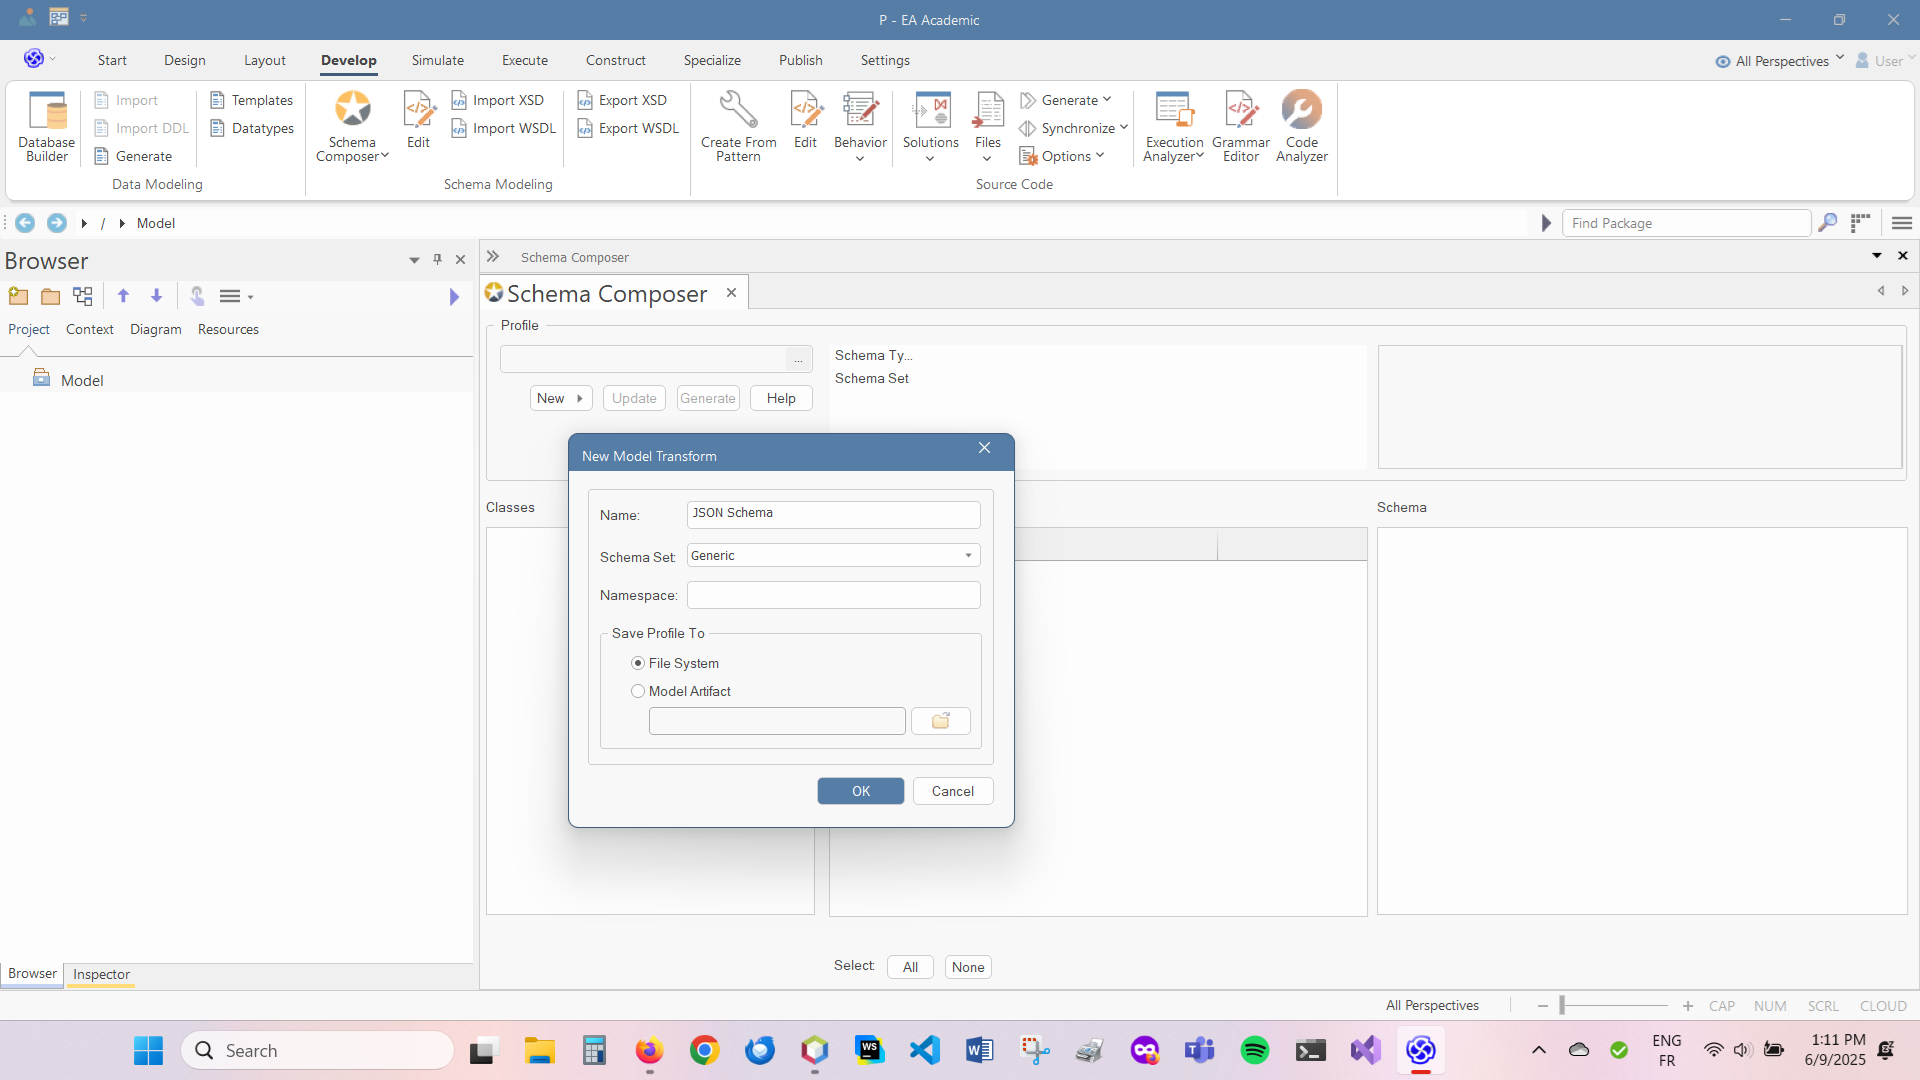The image size is (1920, 1080).
Task: Open Templates in Data Modeling
Action: [252, 100]
